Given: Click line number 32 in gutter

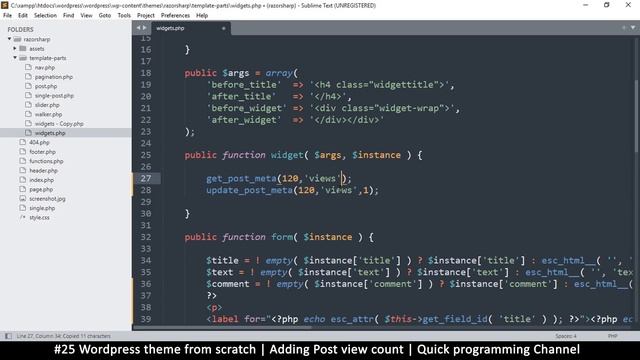Looking at the screenshot, I should [x=146, y=237].
